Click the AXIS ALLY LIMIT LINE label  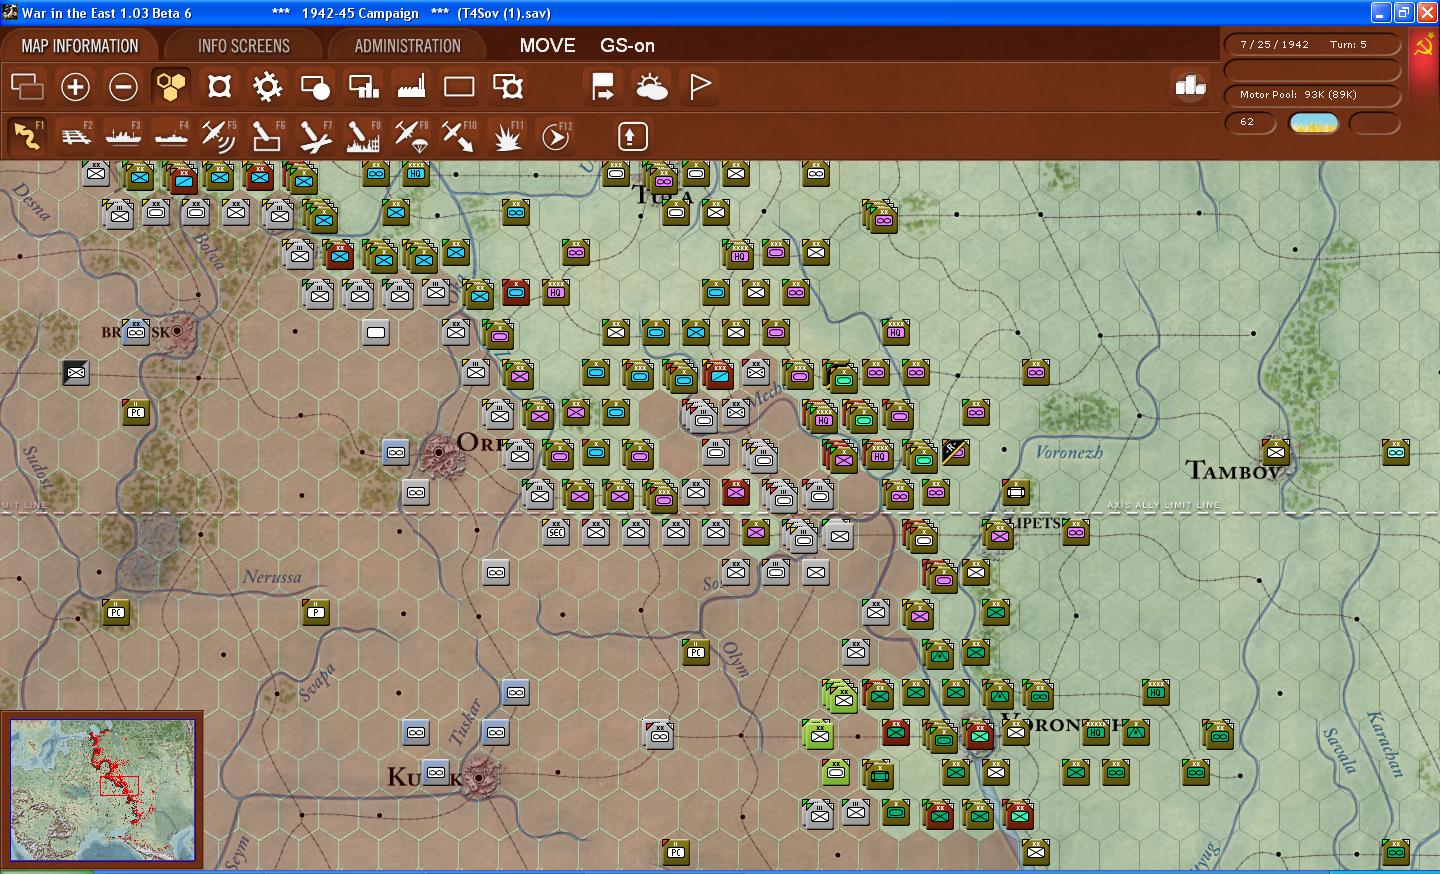(1163, 506)
